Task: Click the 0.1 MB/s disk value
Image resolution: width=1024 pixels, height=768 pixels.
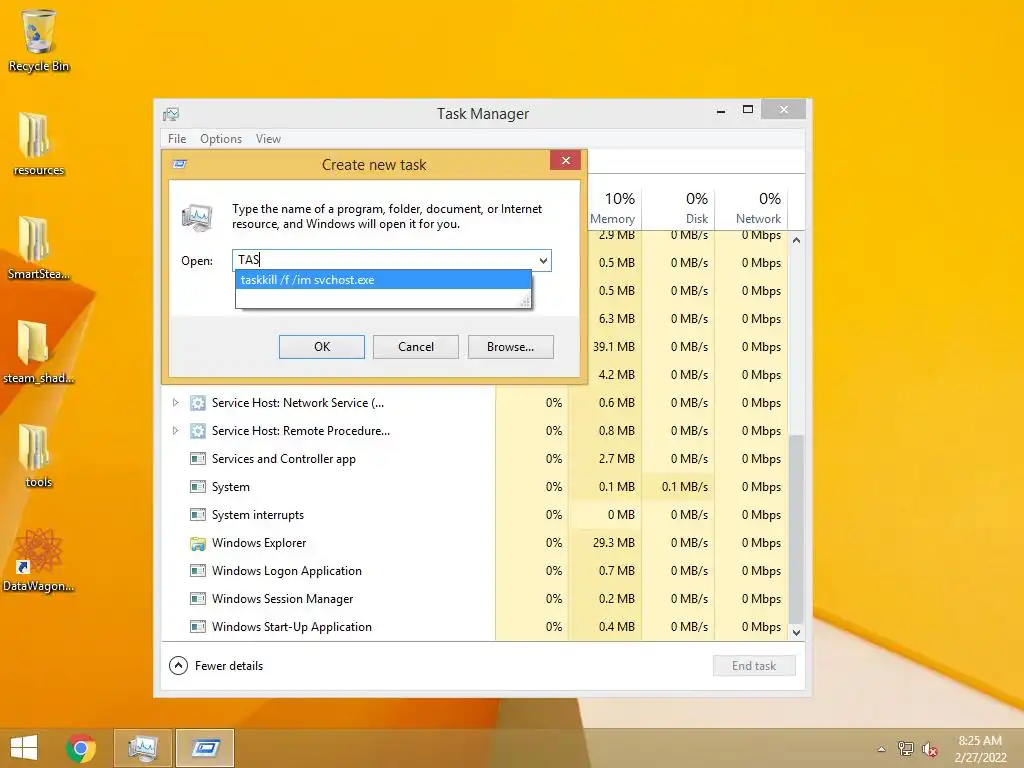Action: (684, 487)
